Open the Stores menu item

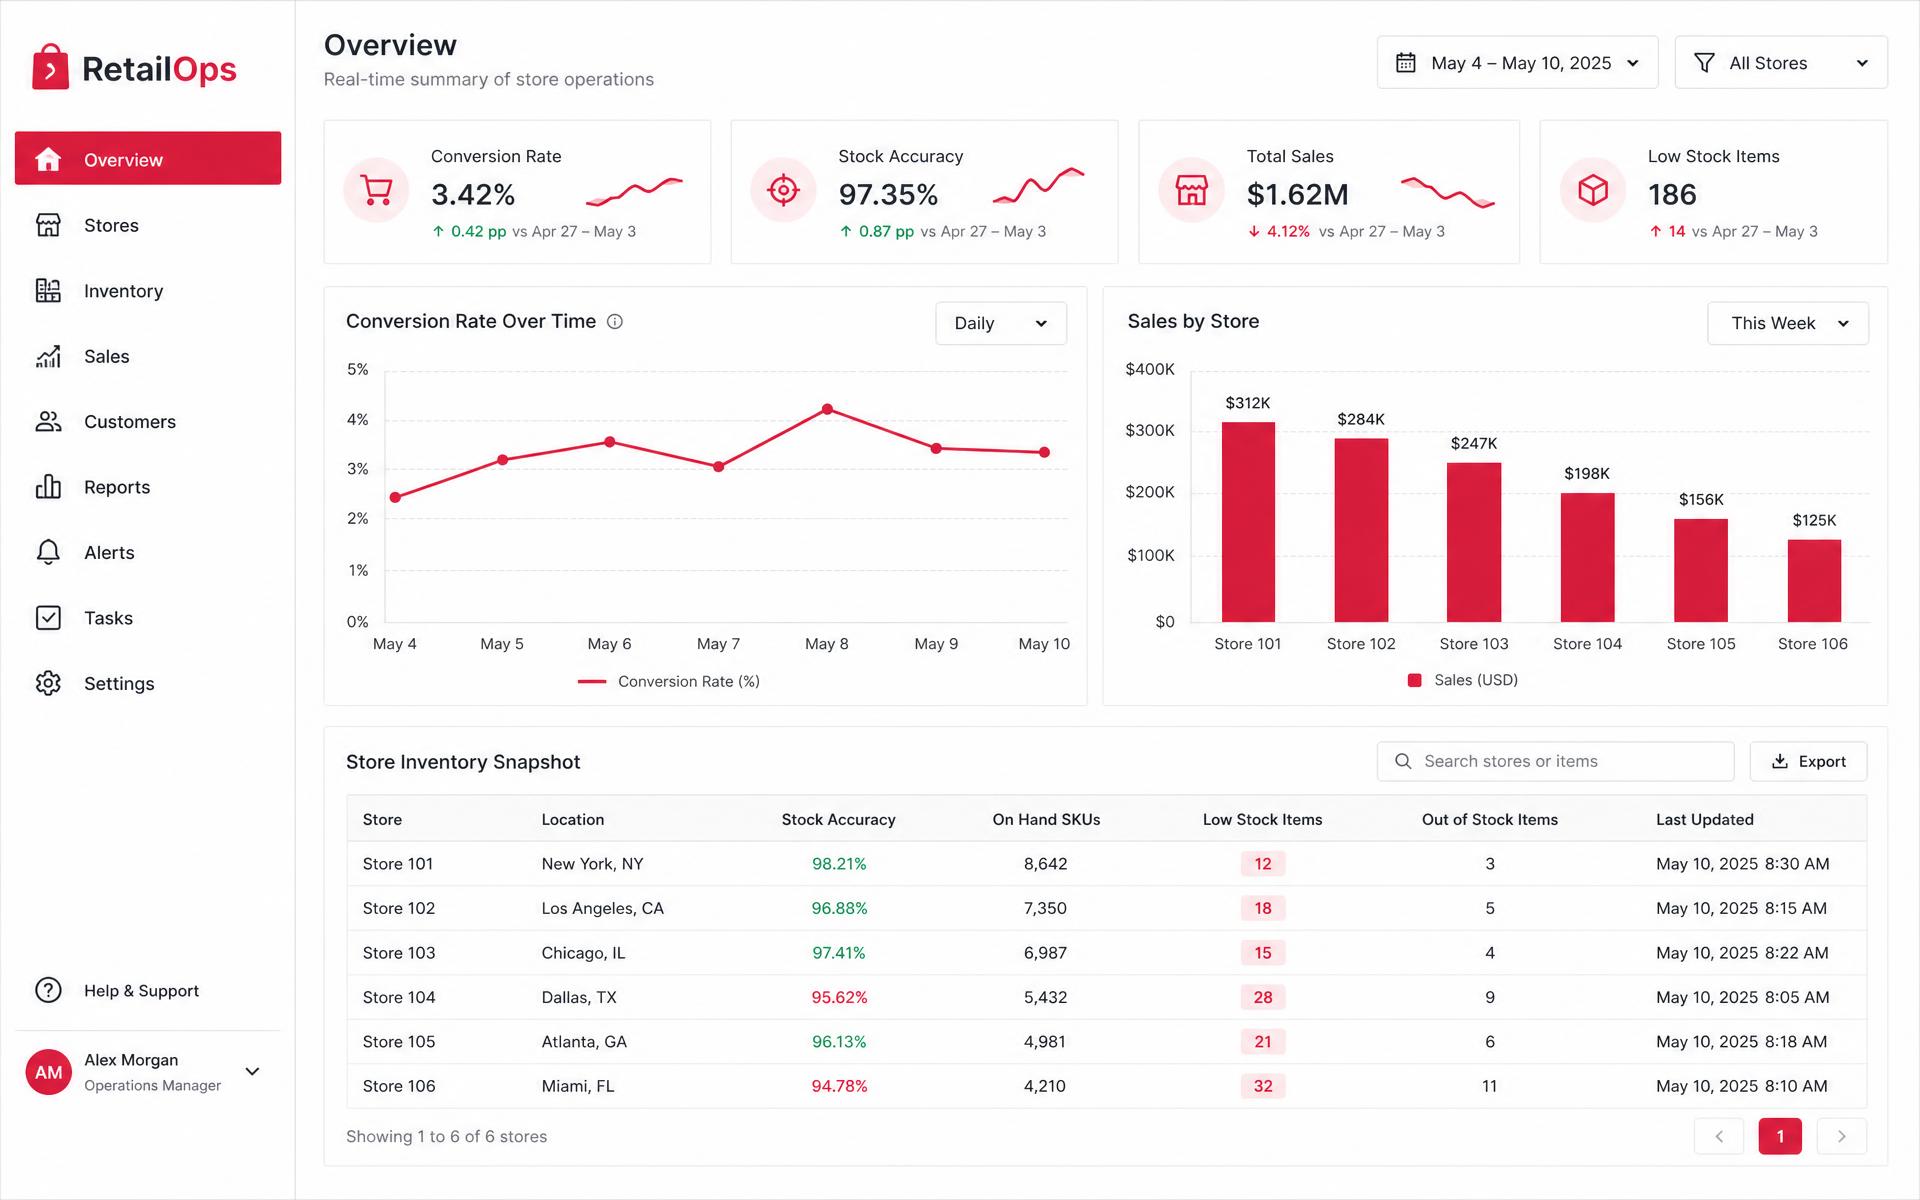[x=148, y=225]
